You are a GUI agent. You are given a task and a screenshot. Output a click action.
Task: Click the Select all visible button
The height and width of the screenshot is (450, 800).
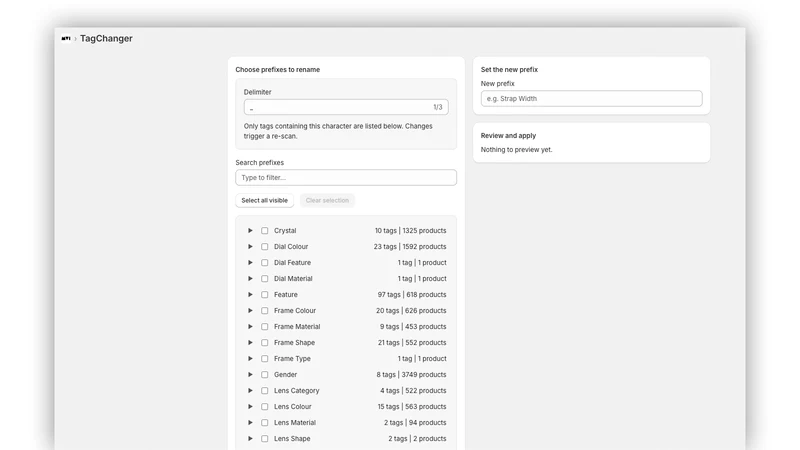point(264,201)
